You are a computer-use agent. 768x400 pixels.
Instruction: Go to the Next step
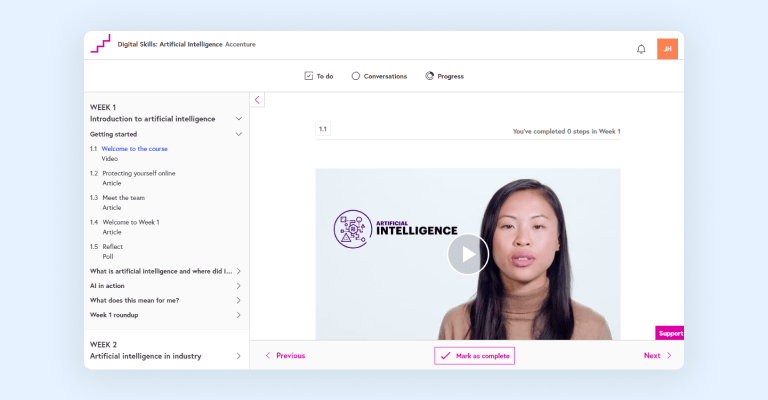657,356
